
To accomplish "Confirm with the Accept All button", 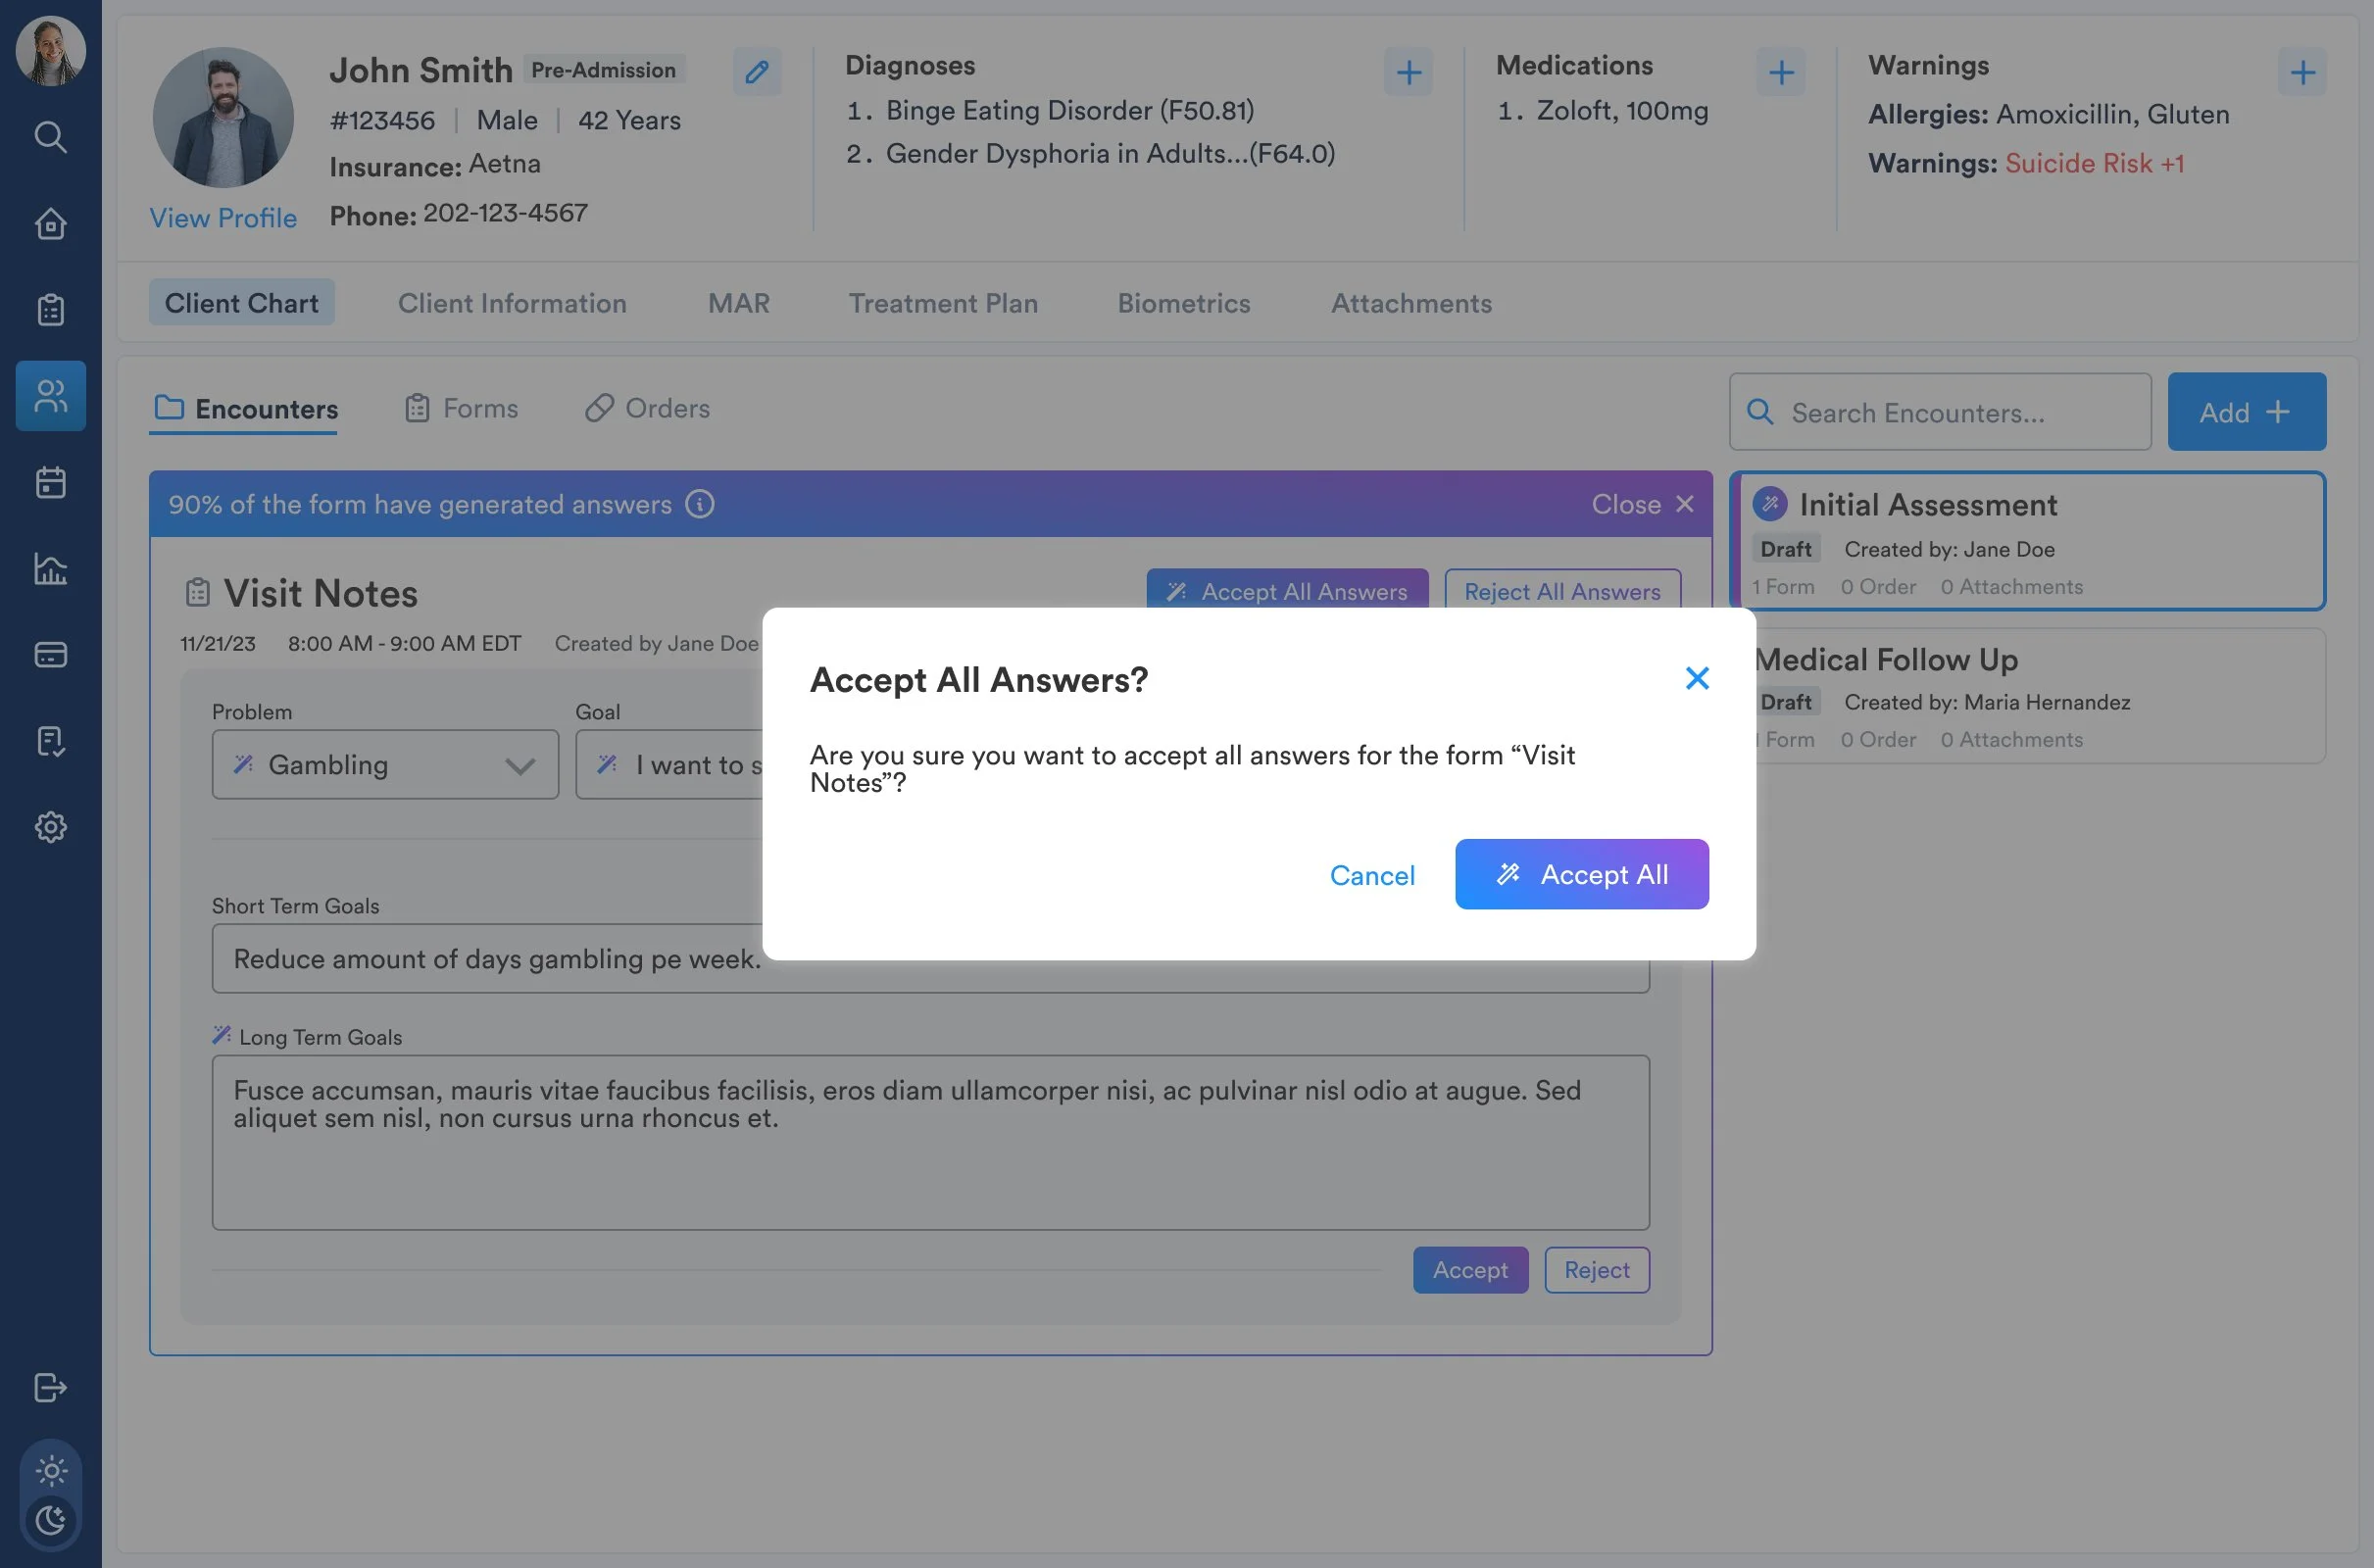I will [1581, 874].
